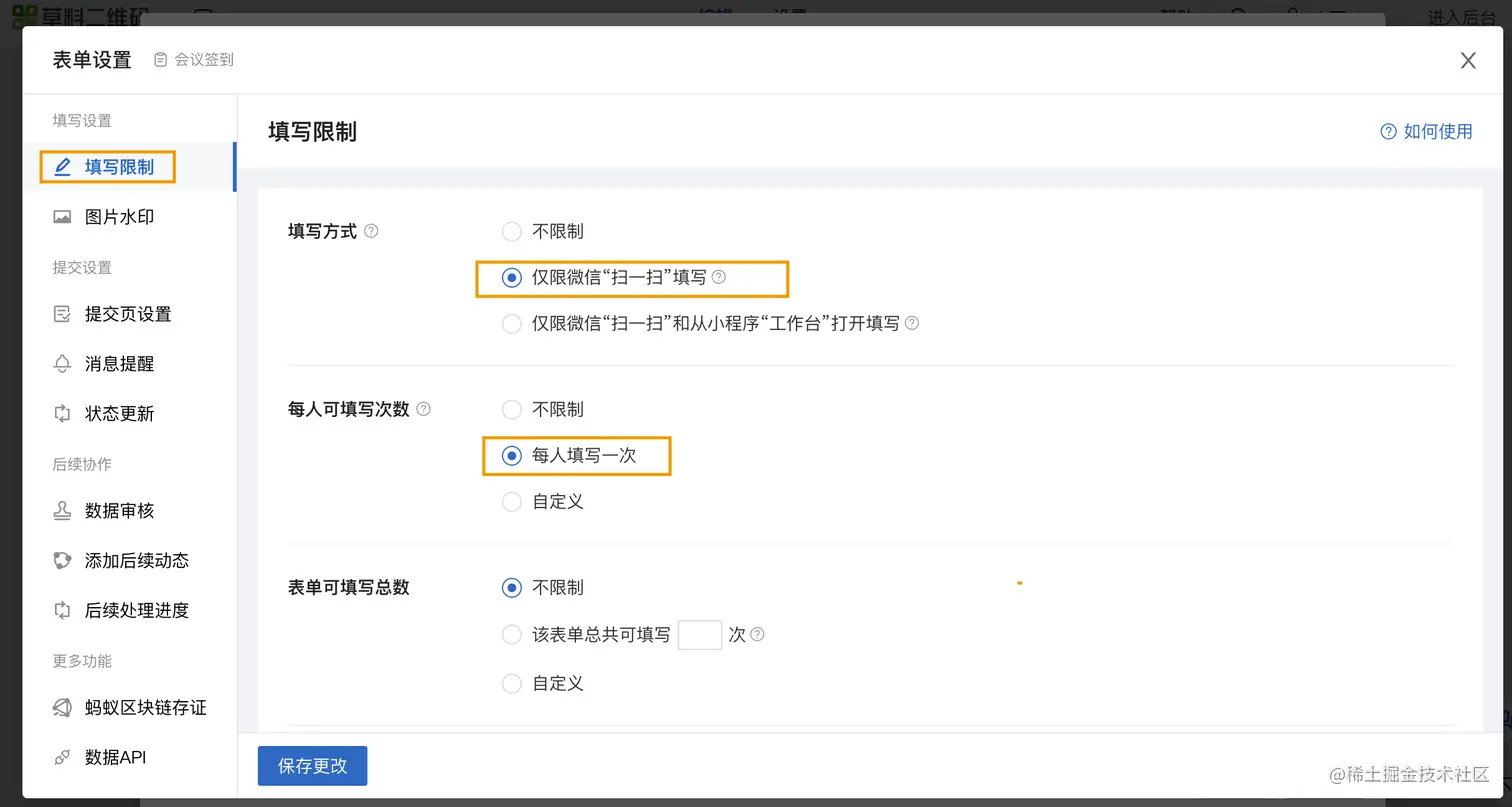Click help icon after “工作台”打开填写 option
The height and width of the screenshot is (807, 1512).
[911, 323]
